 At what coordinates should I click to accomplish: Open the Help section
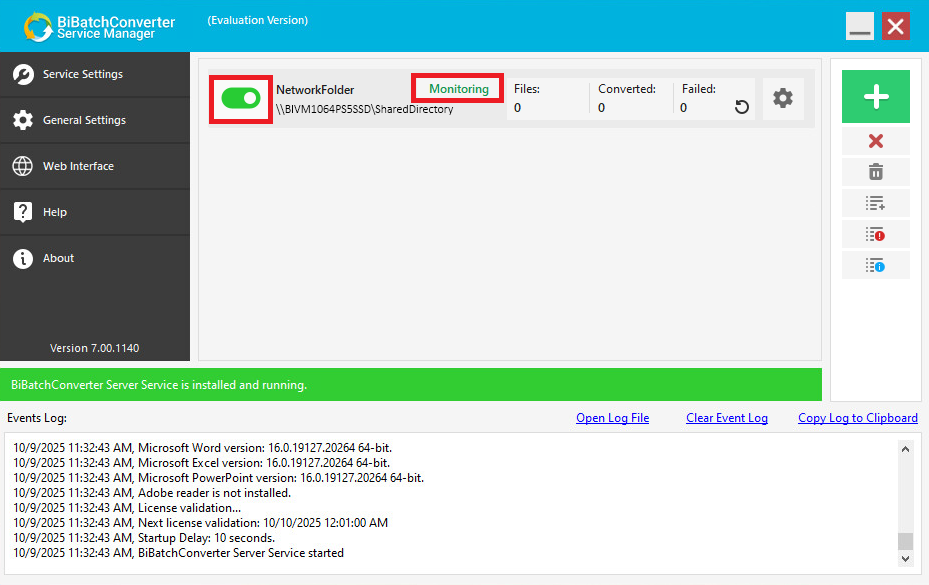coord(55,212)
